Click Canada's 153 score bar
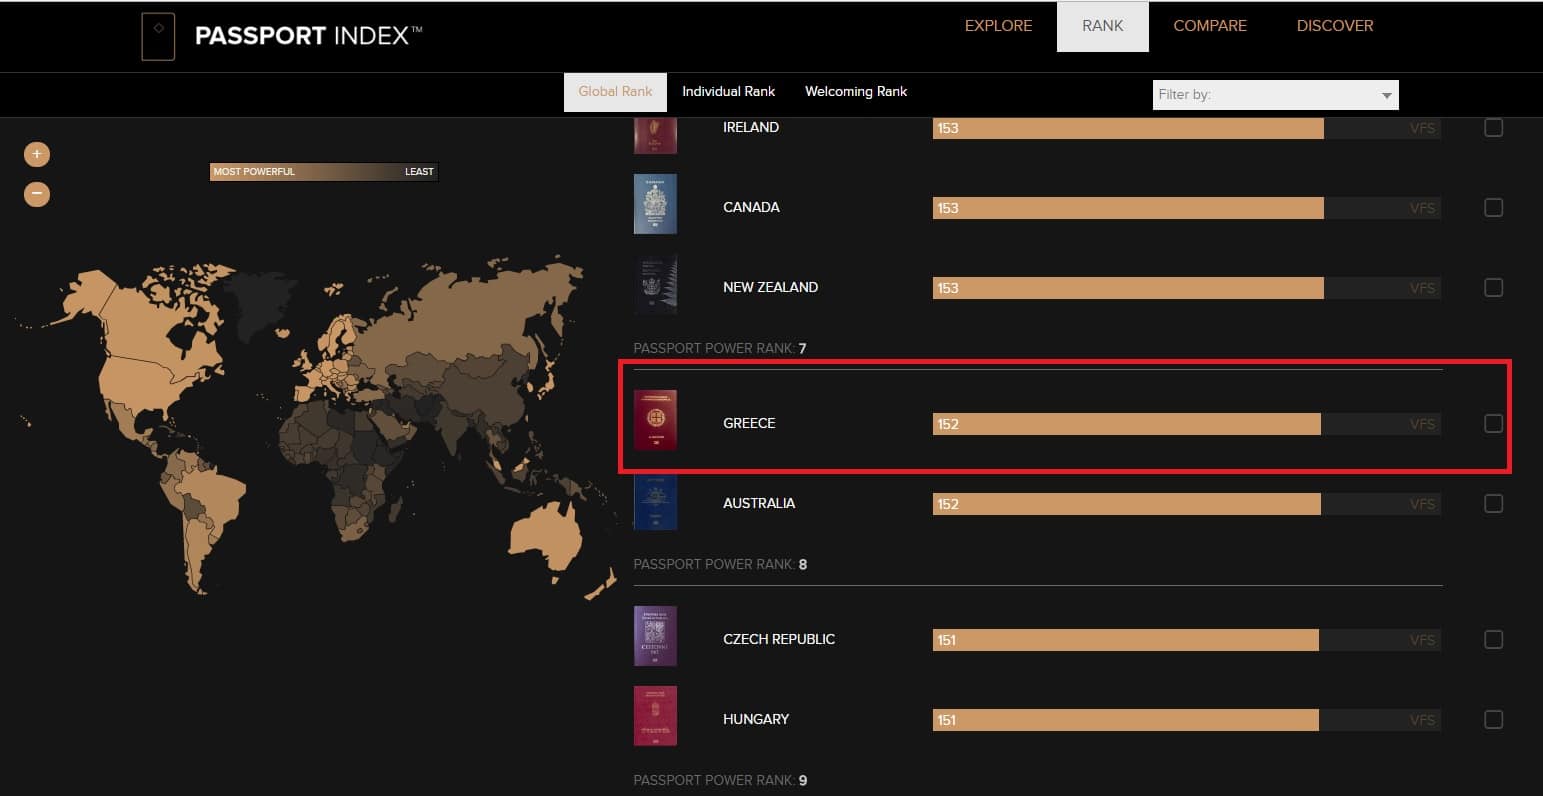The height and width of the screenshot is (796, 1543). point(1128,208)
